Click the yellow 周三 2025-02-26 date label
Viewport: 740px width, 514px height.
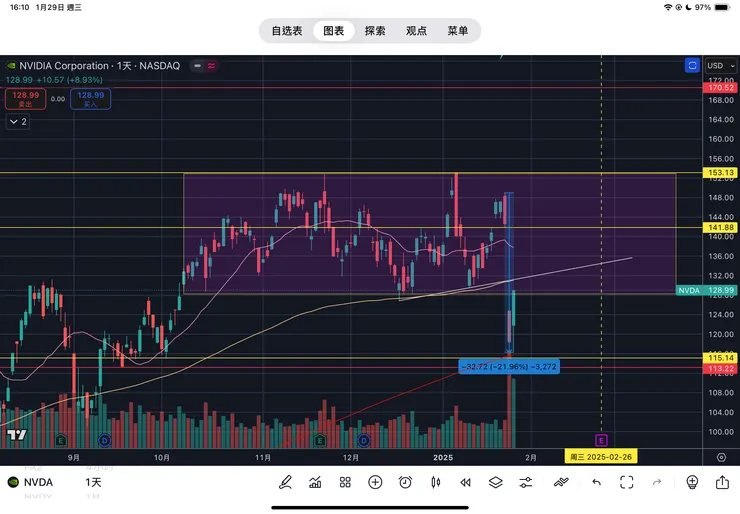(601, 457)
